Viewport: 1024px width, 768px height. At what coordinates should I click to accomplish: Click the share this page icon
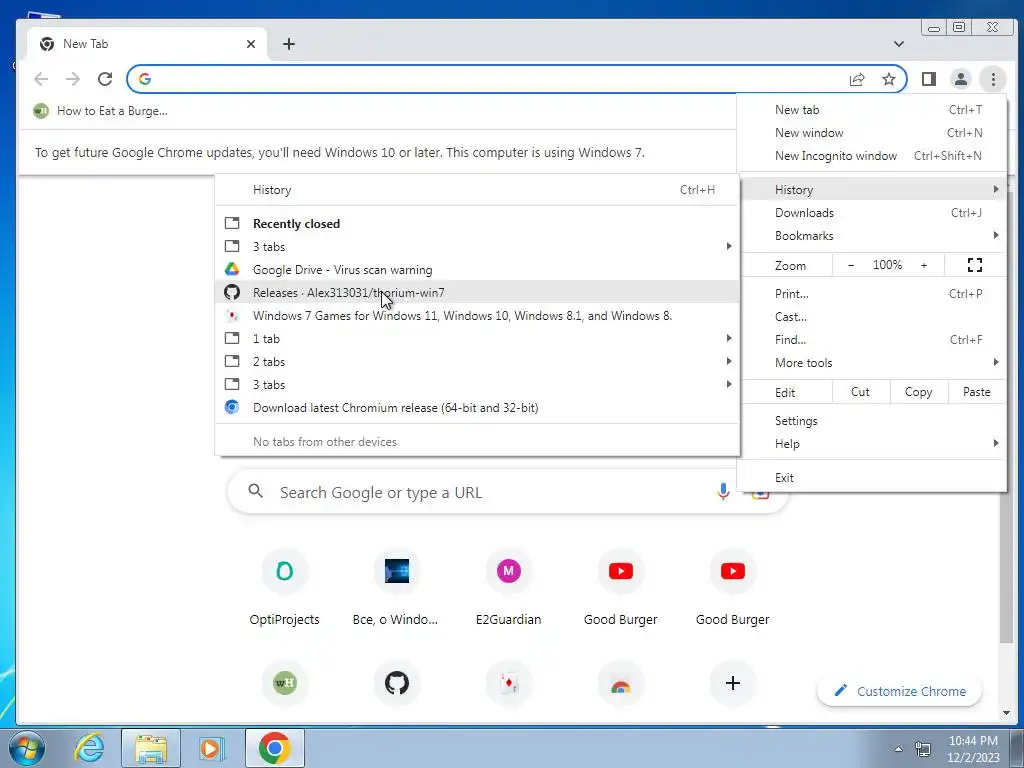tap(857, 79)
